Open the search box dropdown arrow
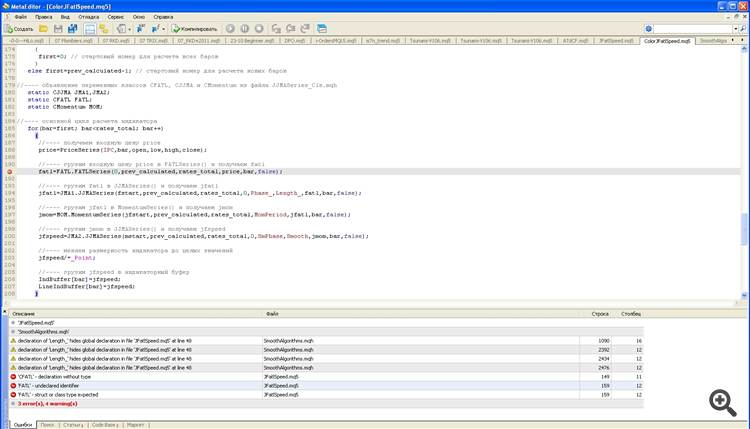Image resolution: width=750 pixels, height=429 pixels. click(735, 29)
